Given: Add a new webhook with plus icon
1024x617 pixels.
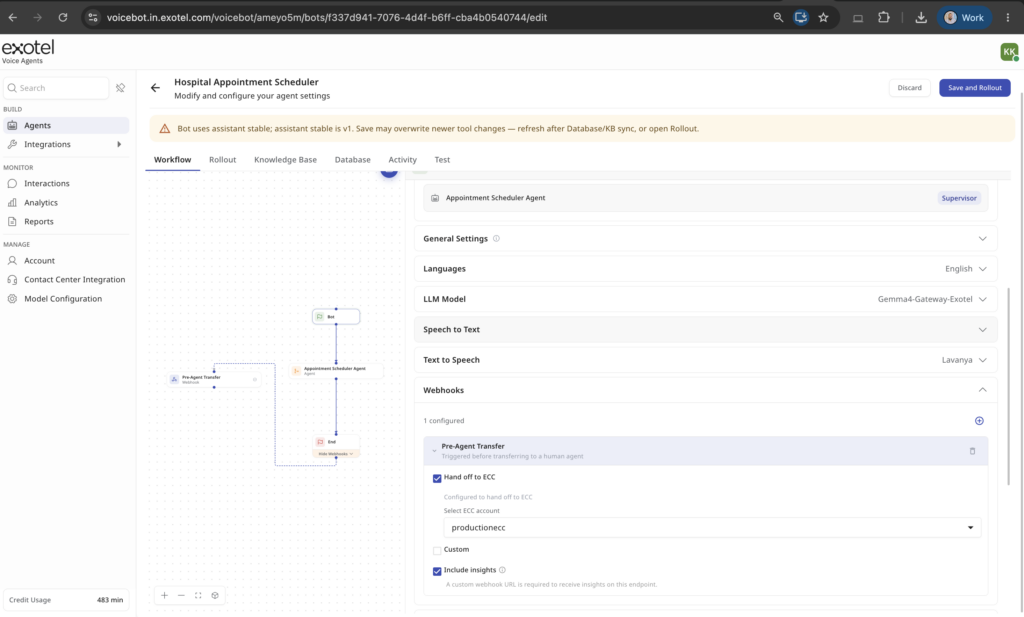Looking at the screenshot, I should (x=979, y=421).
